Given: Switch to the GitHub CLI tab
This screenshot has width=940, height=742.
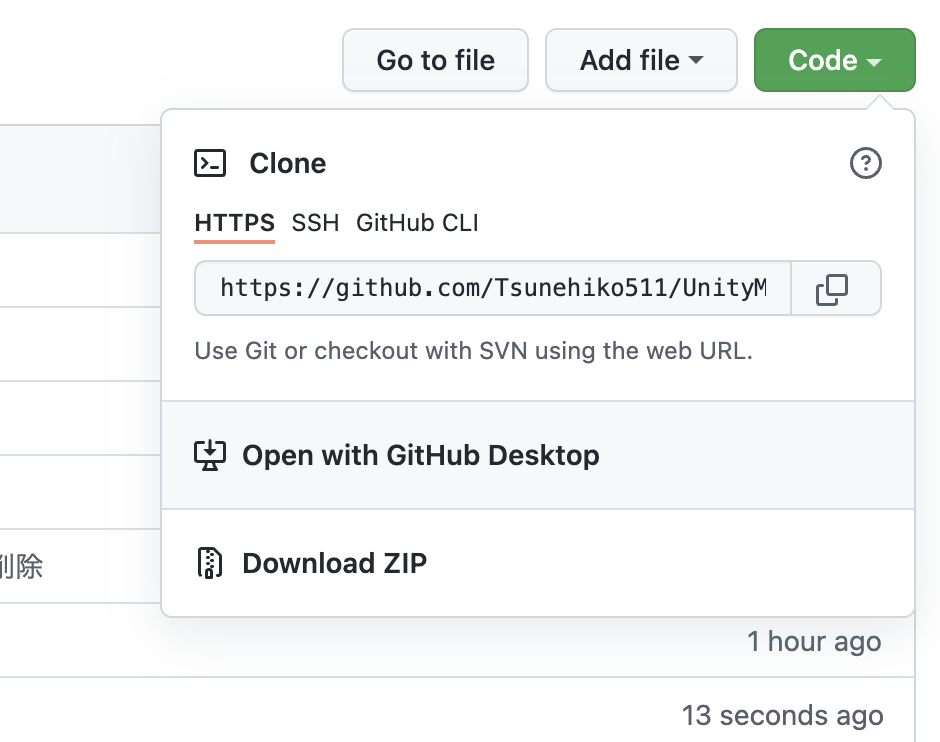Looking at the screenshot, I should (417, 223).
